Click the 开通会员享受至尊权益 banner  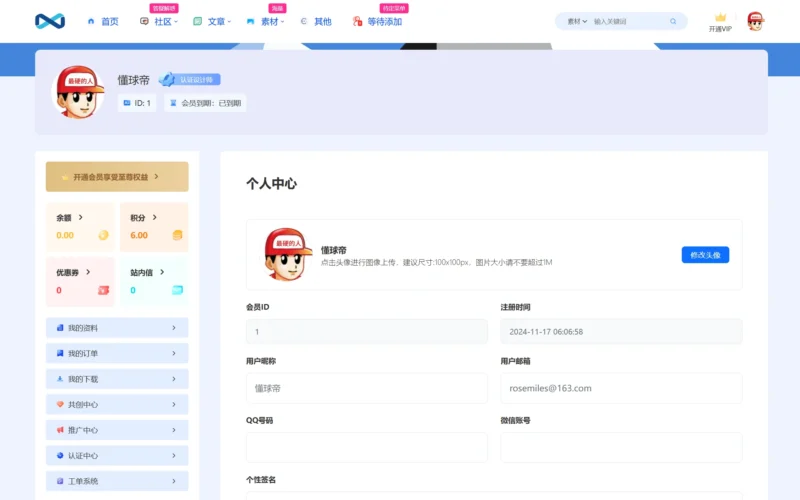coord(117,177)
